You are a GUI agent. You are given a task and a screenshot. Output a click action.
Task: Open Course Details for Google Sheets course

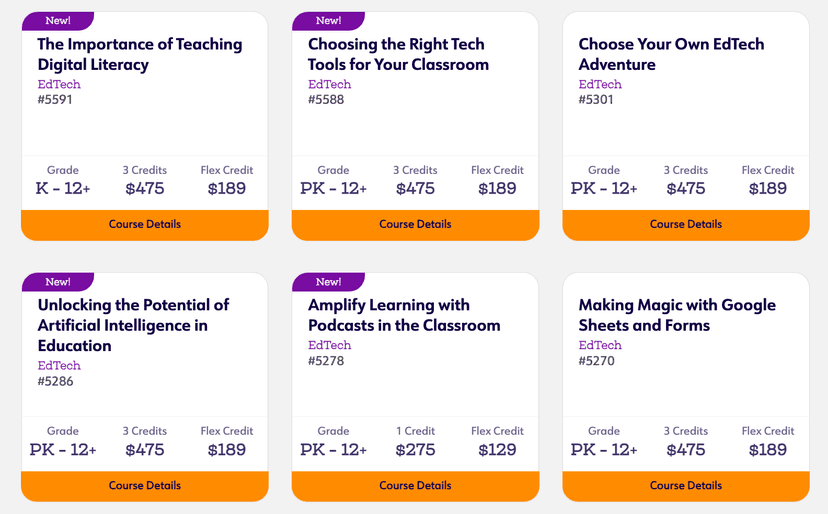tap(686, 486)
